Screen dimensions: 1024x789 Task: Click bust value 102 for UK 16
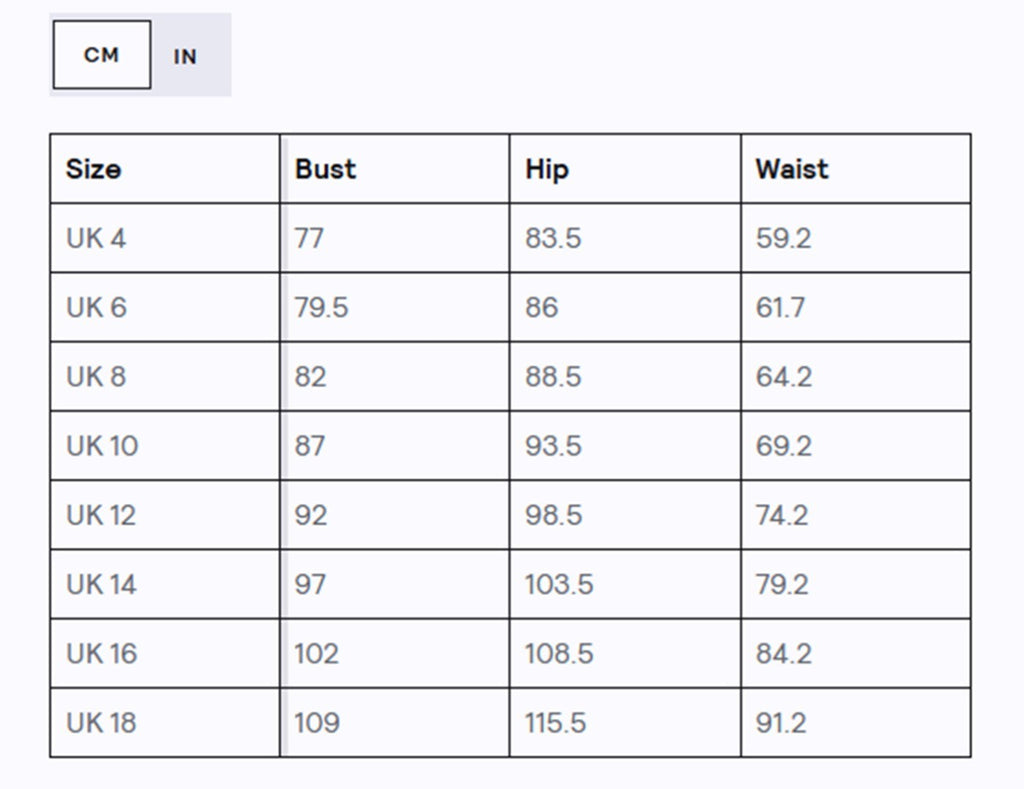point(316,653)
